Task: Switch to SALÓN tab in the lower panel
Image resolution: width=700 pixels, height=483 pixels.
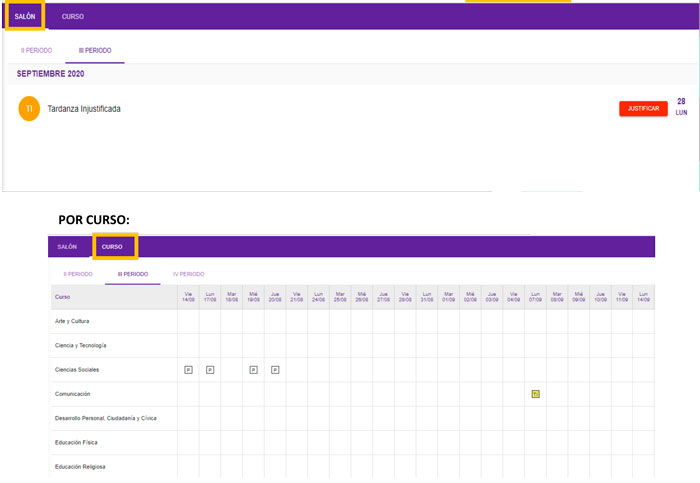Action: coord(67,246)
